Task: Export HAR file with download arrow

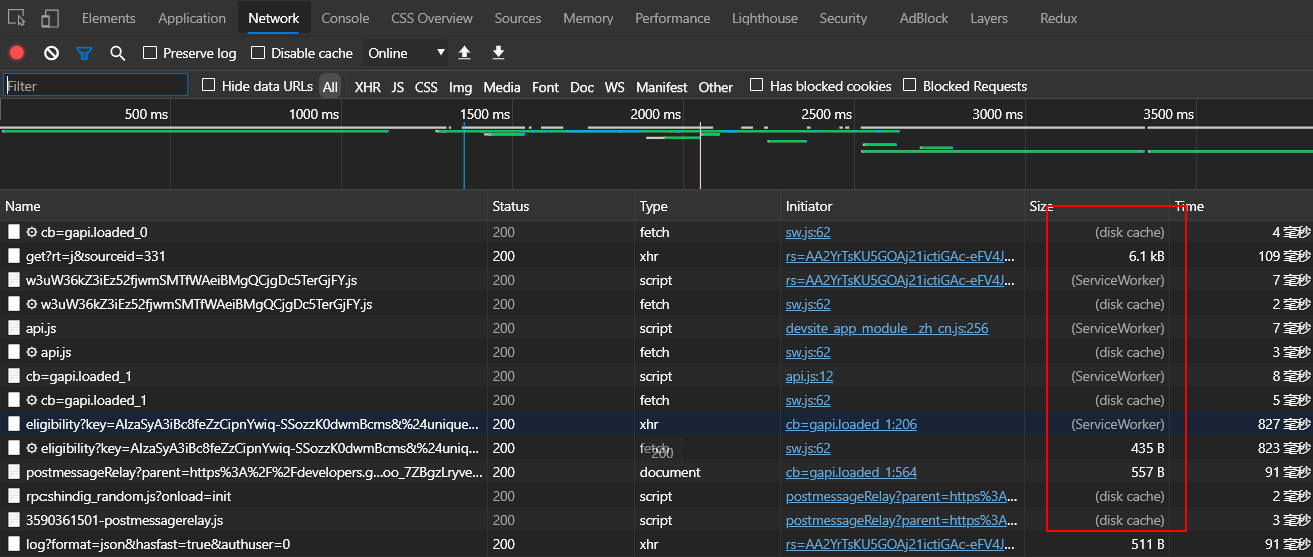Action: click(x=498, y=52)
